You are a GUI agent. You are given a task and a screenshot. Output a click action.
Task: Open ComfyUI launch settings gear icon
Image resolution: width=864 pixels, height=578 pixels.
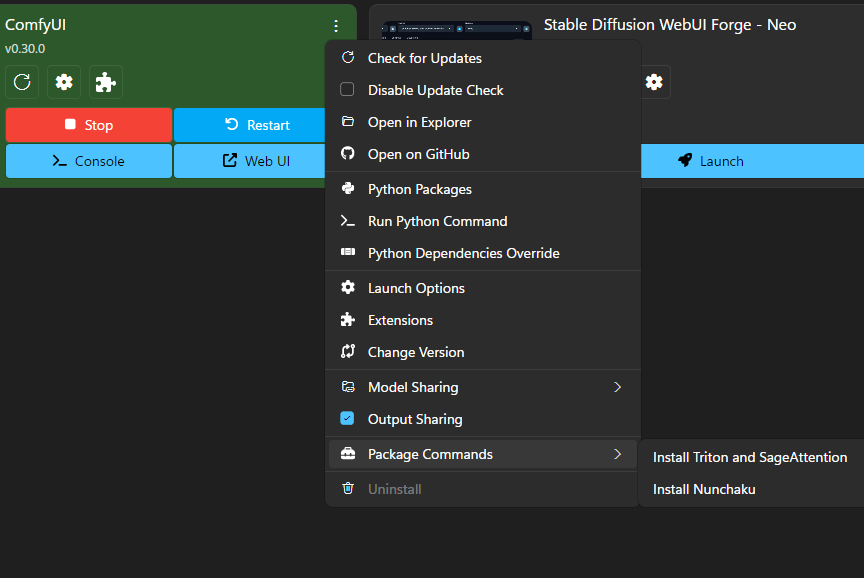(64, 82)
